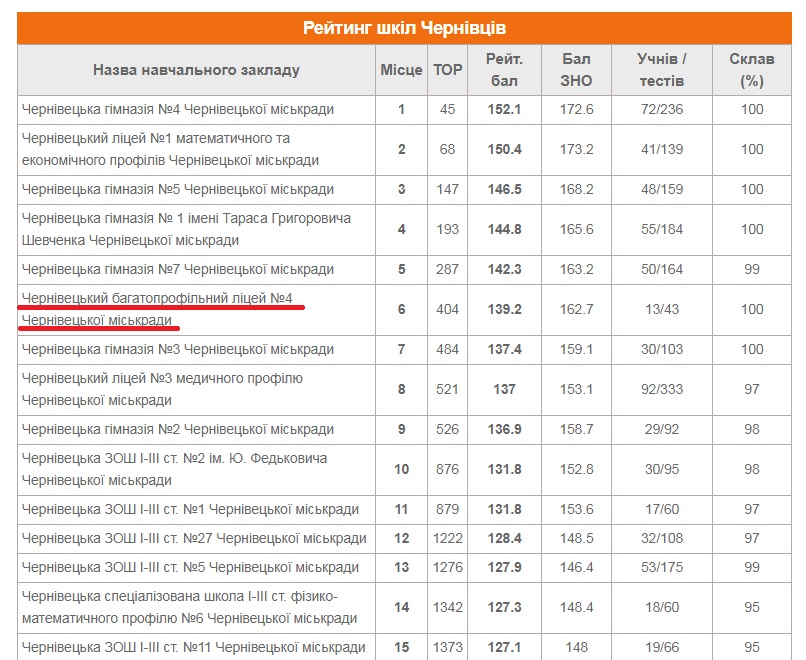Click ZNO score '148.5'
This screenshot has height=660, width=806.
pyautogui.click(x=576, y=539)
